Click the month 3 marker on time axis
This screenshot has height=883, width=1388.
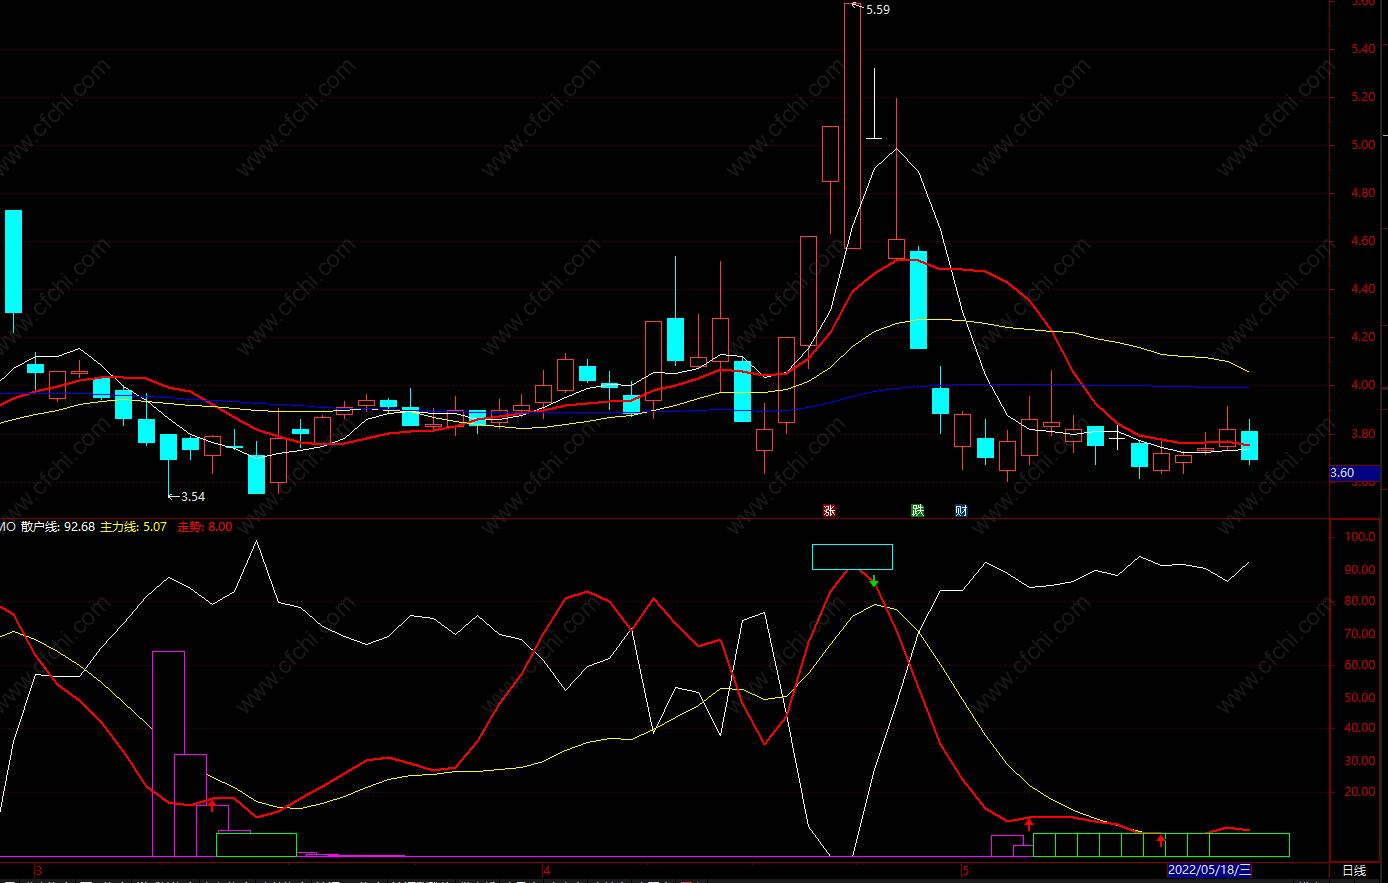pyautogui.click(x=38, y=870)
